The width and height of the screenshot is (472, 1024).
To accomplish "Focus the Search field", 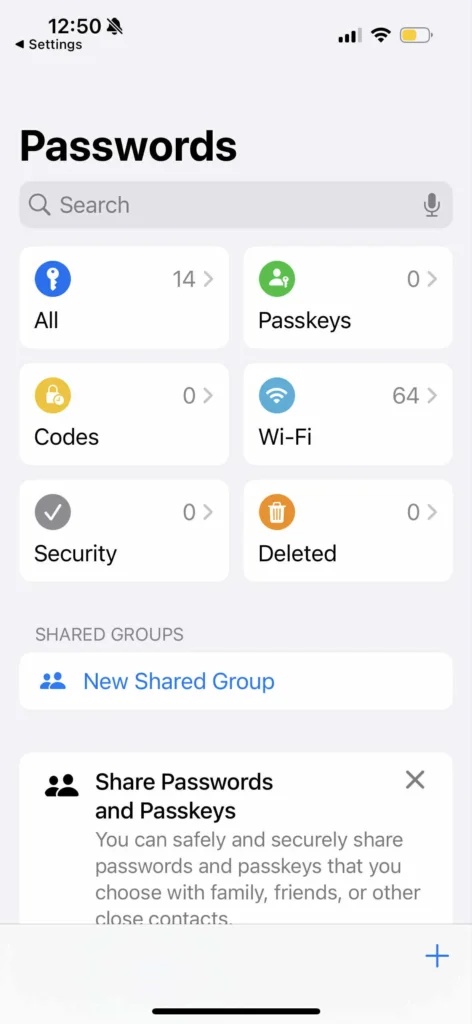I will coord(236,205).
